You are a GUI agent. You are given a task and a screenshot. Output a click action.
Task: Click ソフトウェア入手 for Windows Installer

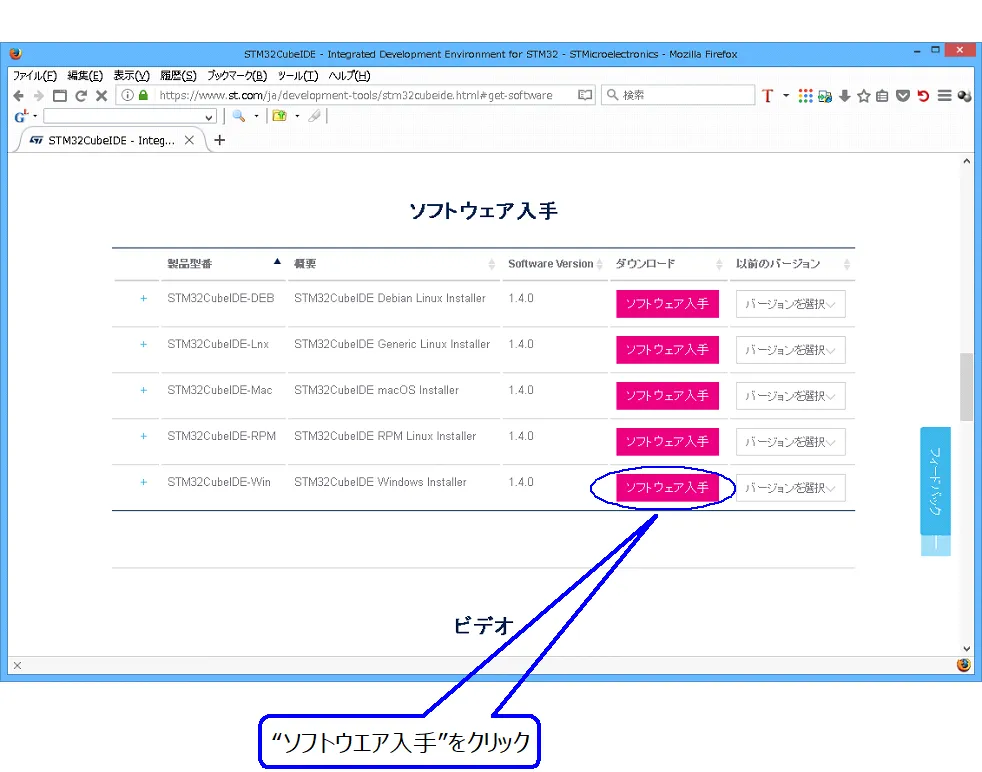[667, 488]
